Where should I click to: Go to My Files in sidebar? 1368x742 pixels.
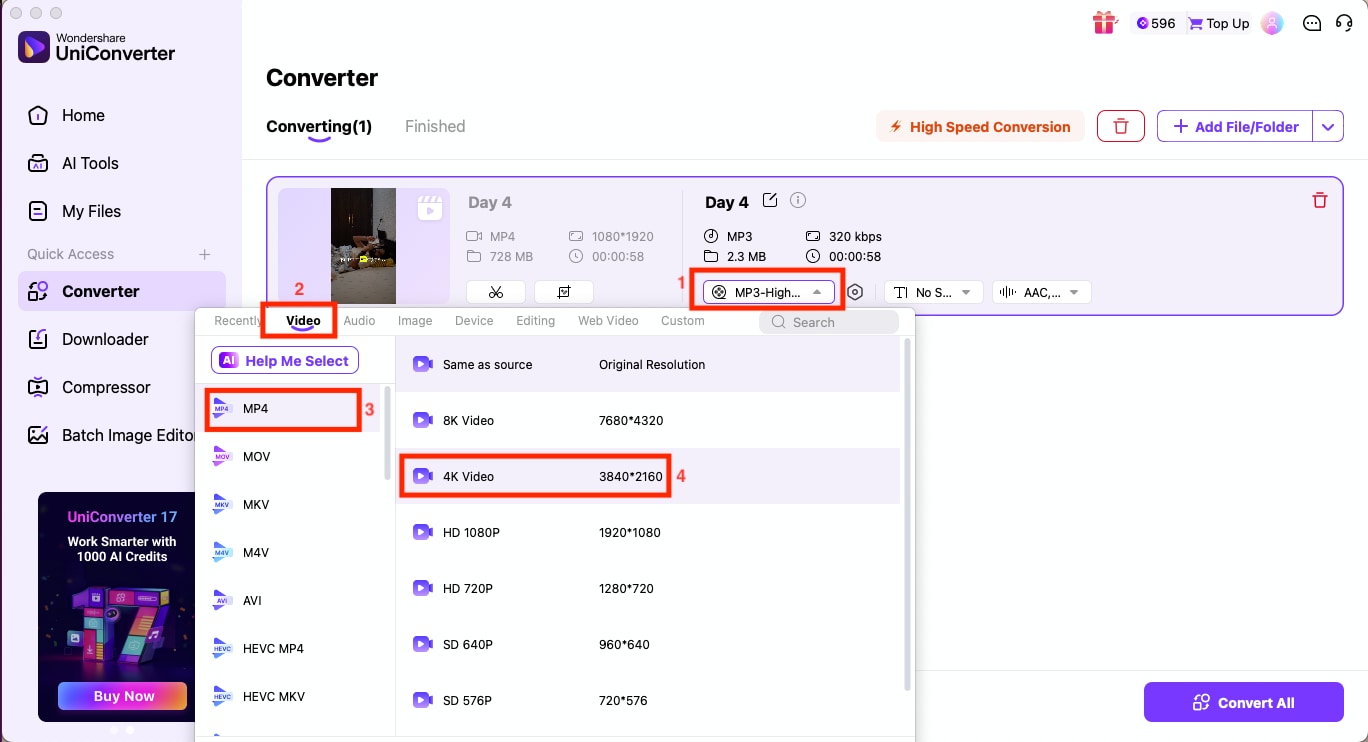pos(74,211)
